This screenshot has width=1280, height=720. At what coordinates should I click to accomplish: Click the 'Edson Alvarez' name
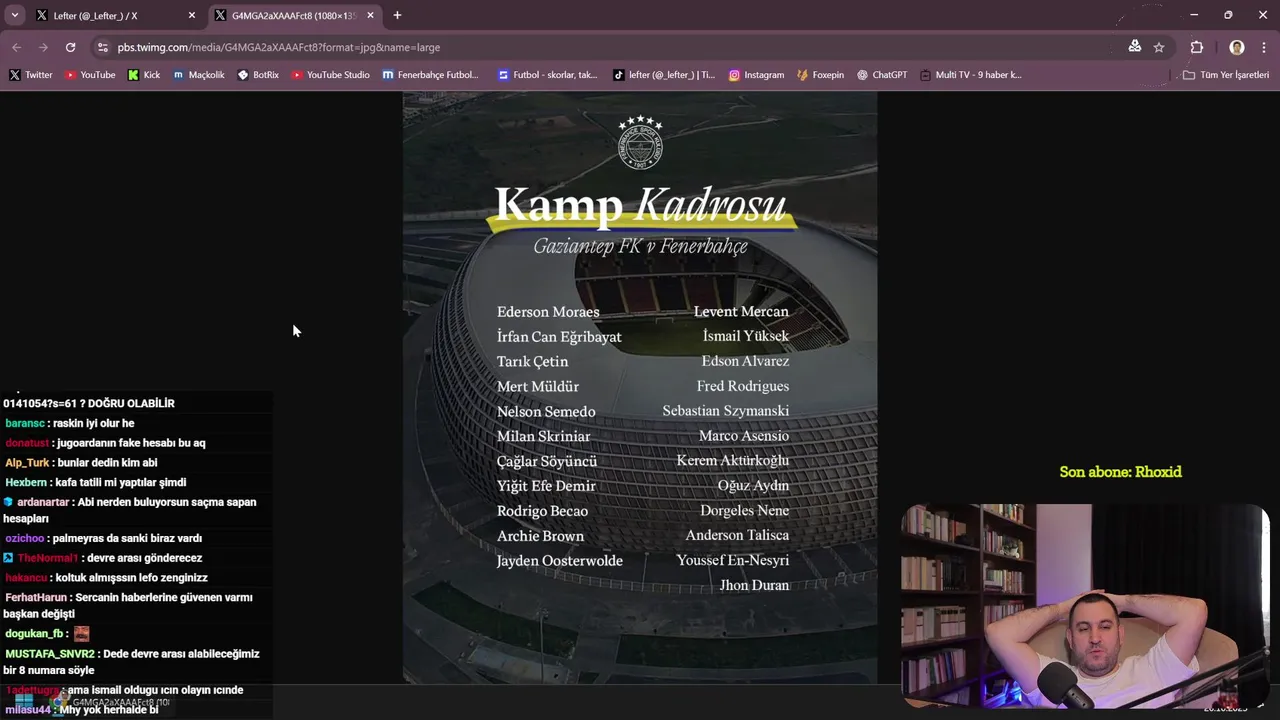[x=745, y=361]
